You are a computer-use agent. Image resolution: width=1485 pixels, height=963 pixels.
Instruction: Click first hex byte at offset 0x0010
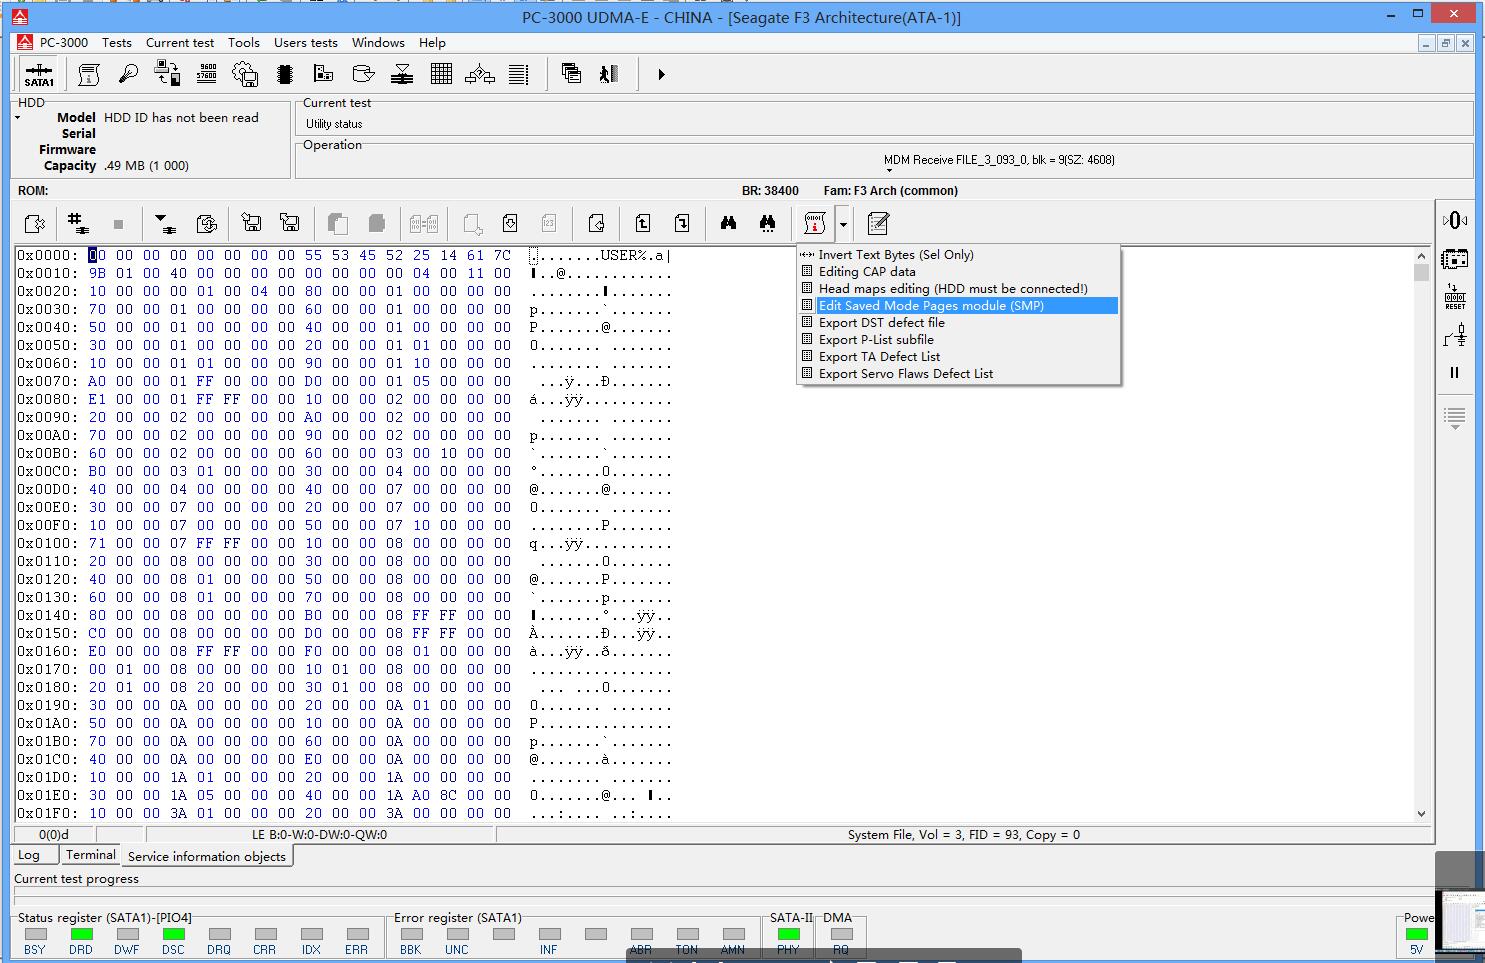pyautogui.click(x=97, y=273)
